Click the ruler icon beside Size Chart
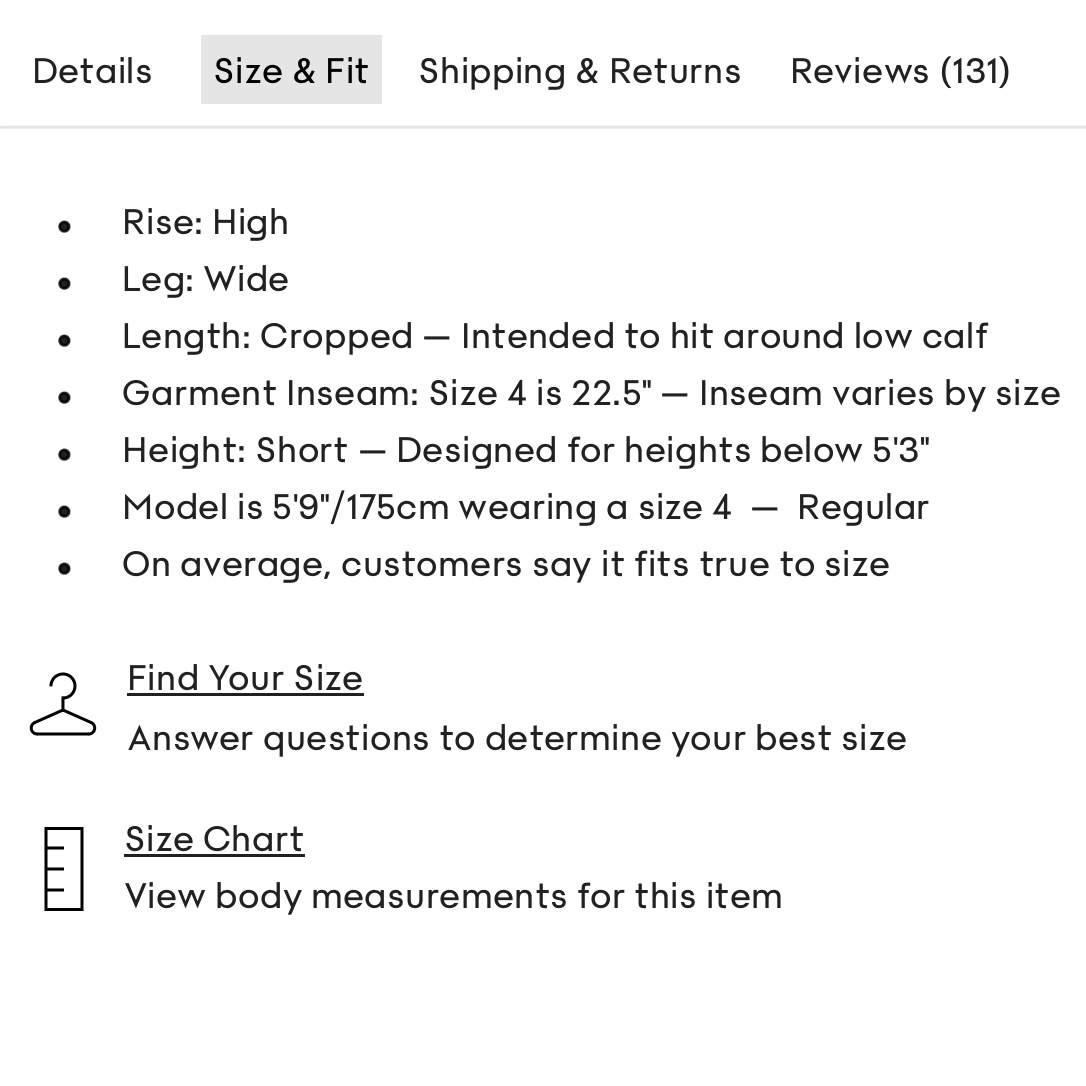This screenshot has width=1086, height=1086. point(63,868)
